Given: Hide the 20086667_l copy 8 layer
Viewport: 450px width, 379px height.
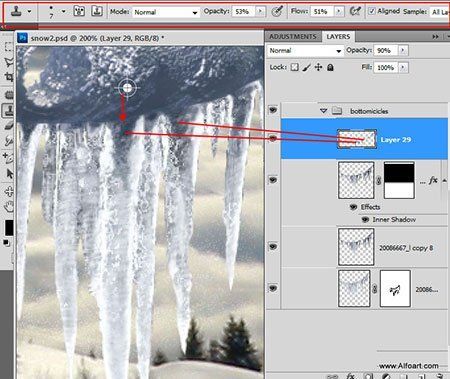Looking at the screenshot, I should (273, 247).
